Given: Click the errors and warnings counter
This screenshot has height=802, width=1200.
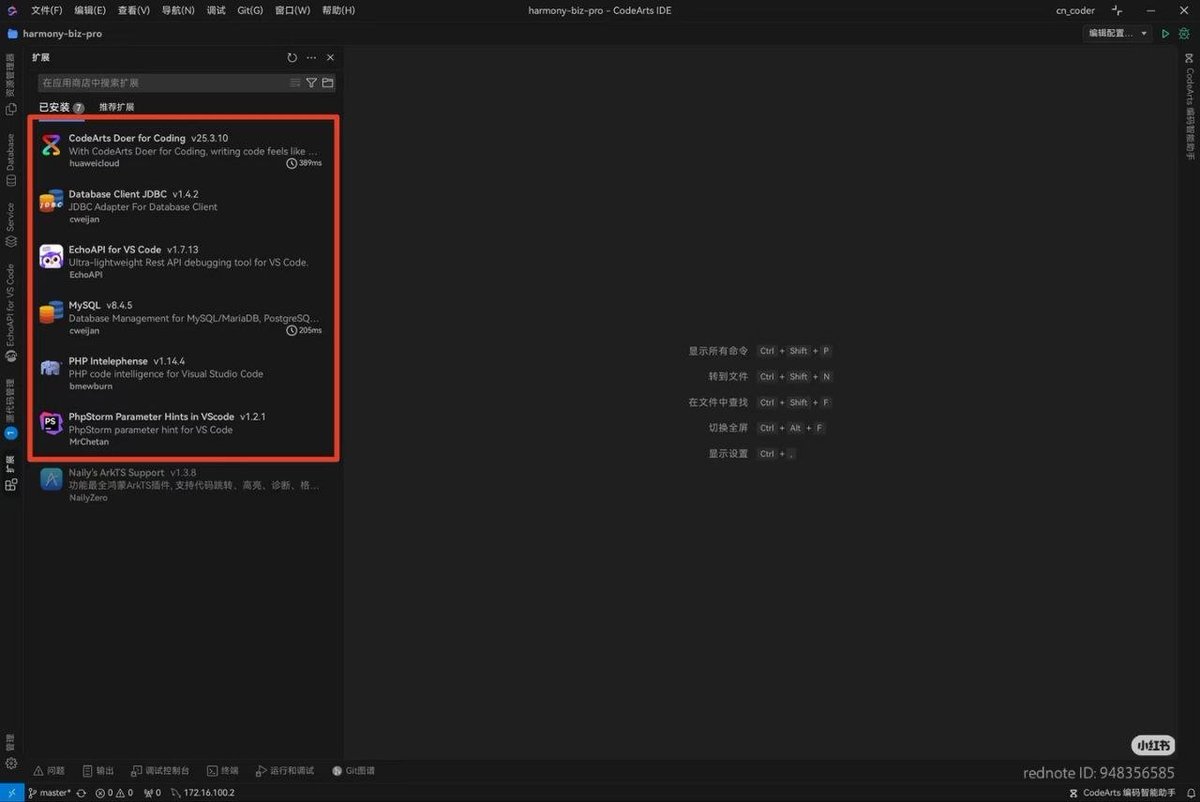Looking at the screenshot, I should pos(114,793).
